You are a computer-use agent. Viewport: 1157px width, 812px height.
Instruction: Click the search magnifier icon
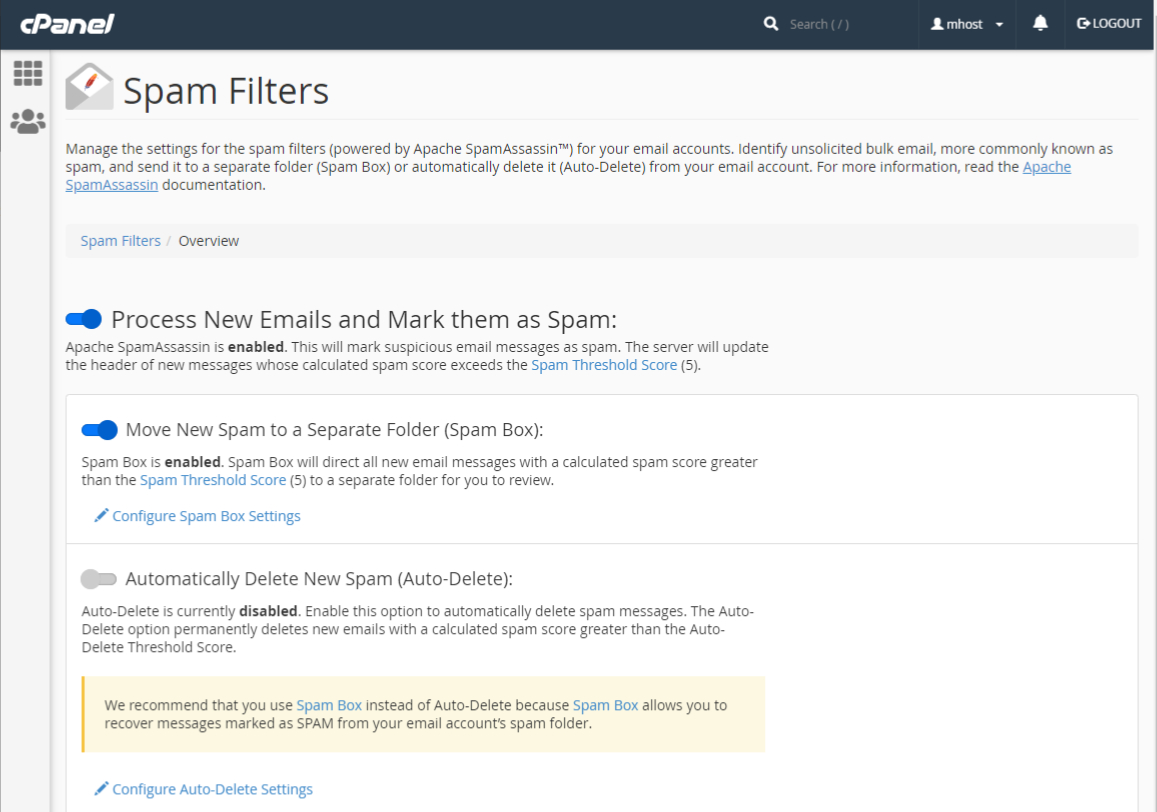(771, 24)
